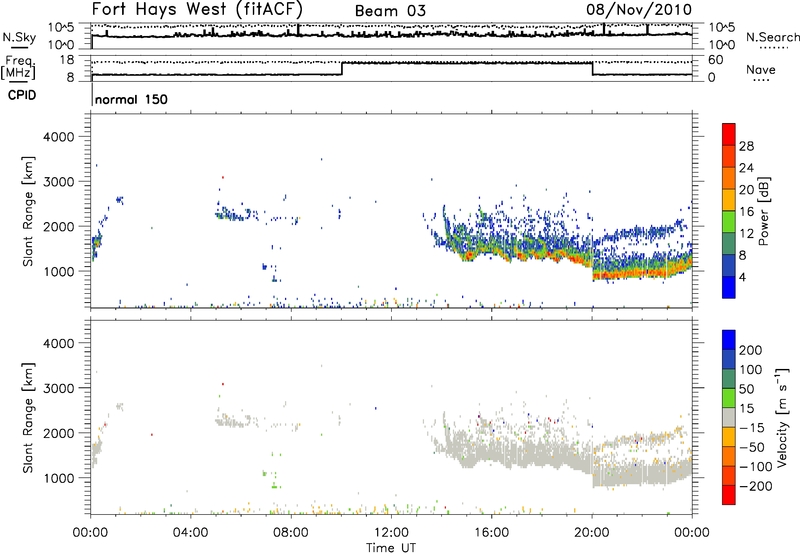Click "4000" on the power panel axis
800x554 pixels.
[x=59, y=137]
